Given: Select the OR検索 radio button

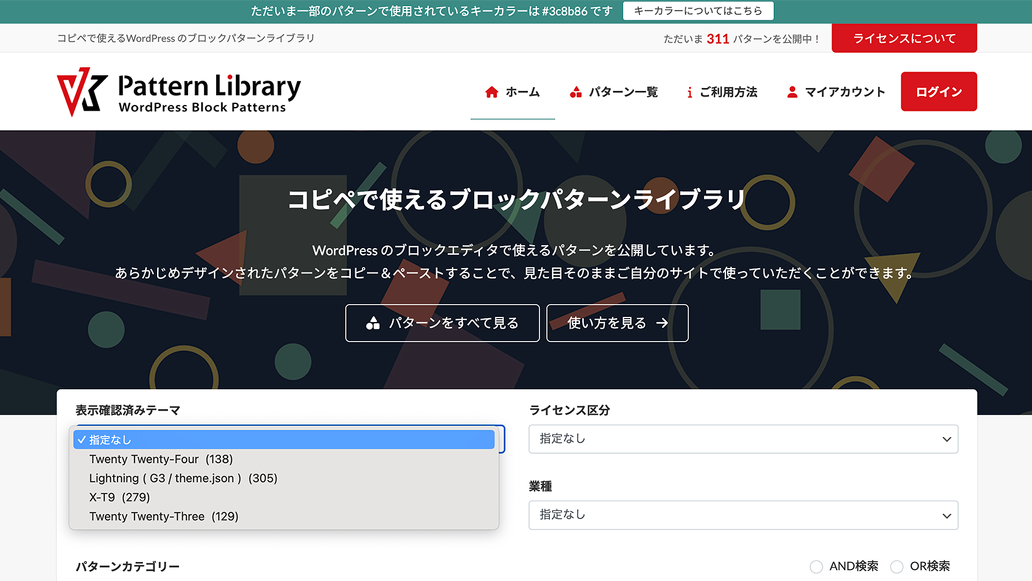Looking at the screenshot, I should click(896, 567).
